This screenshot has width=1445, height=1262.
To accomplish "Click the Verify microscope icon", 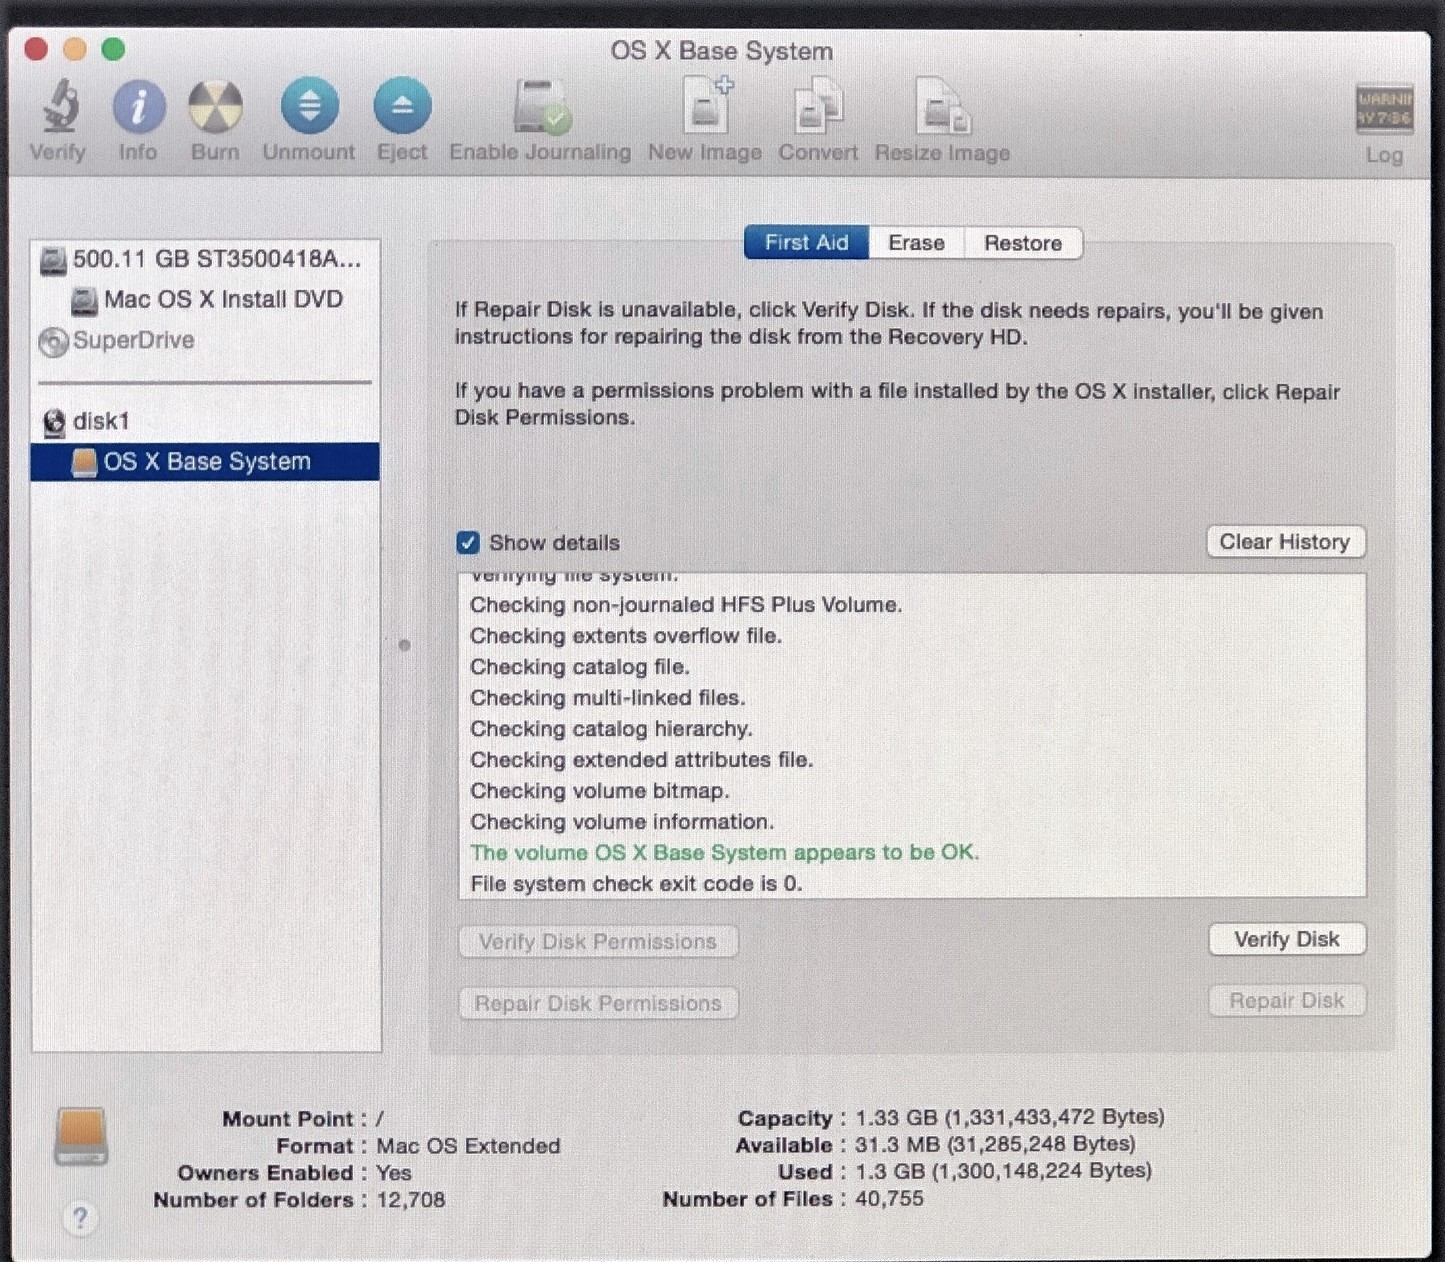I will coord(60,106).
